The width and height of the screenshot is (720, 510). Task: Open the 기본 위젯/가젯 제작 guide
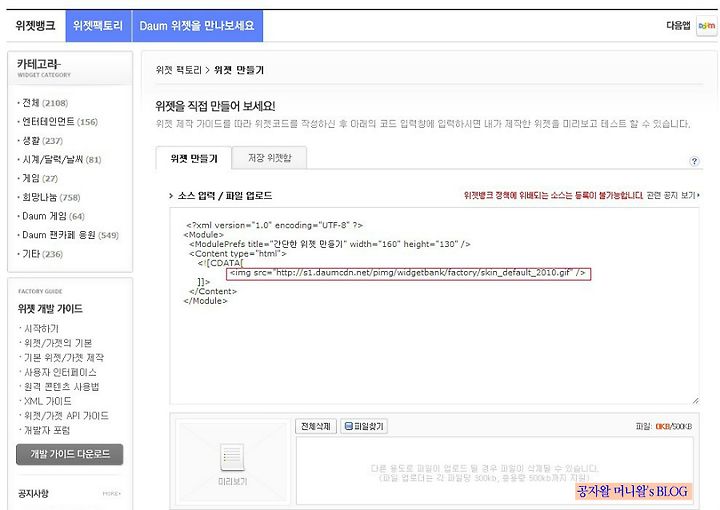click(64, 358)
